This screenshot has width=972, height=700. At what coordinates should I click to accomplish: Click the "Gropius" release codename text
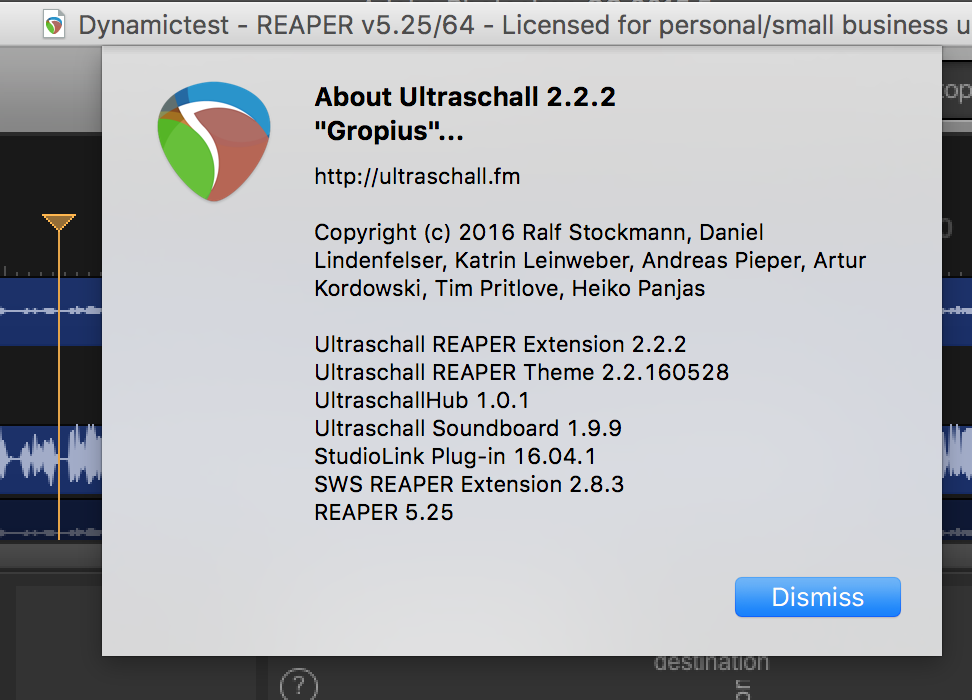[x=389, y=131]
